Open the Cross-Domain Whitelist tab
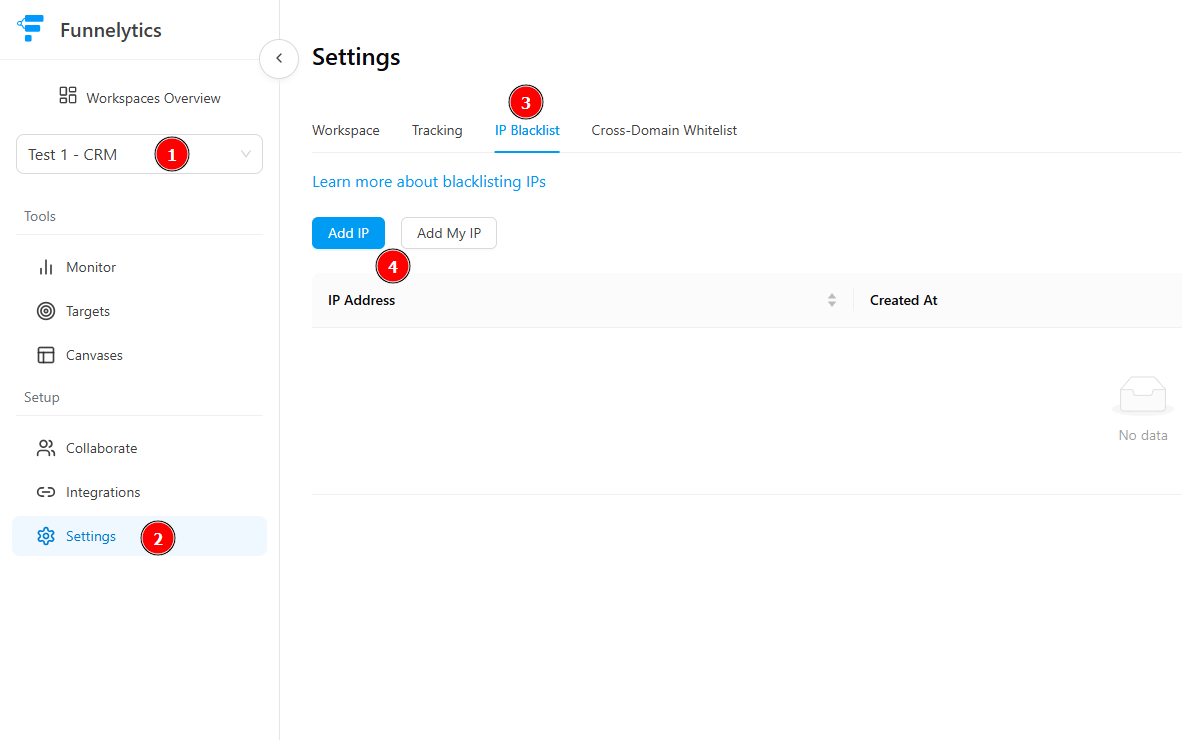The width and height of the screenshot is (1182, 740). click(x=664, y=130)
